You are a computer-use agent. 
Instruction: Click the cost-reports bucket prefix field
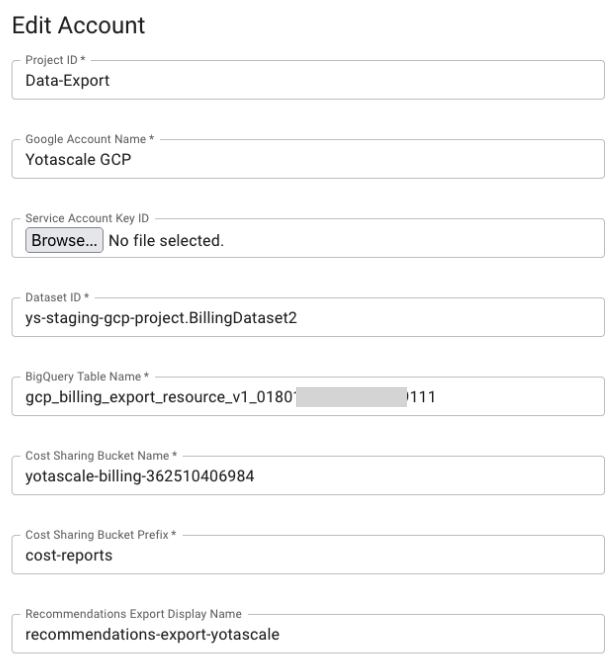point(308,555)
